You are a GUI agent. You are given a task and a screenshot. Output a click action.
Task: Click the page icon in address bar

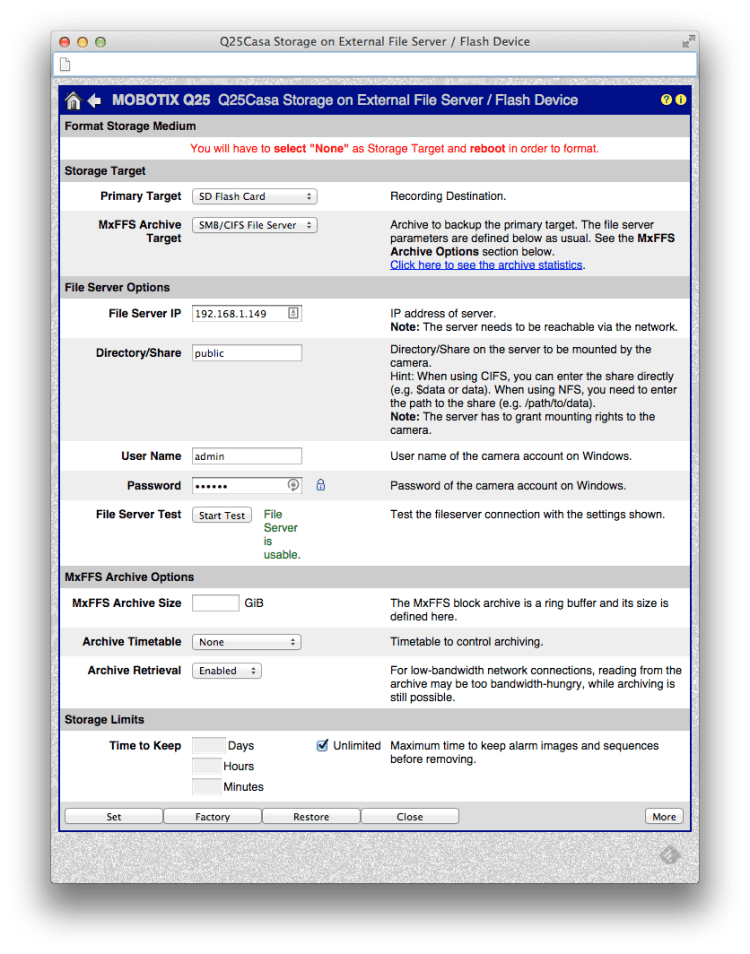click(65, 64)
